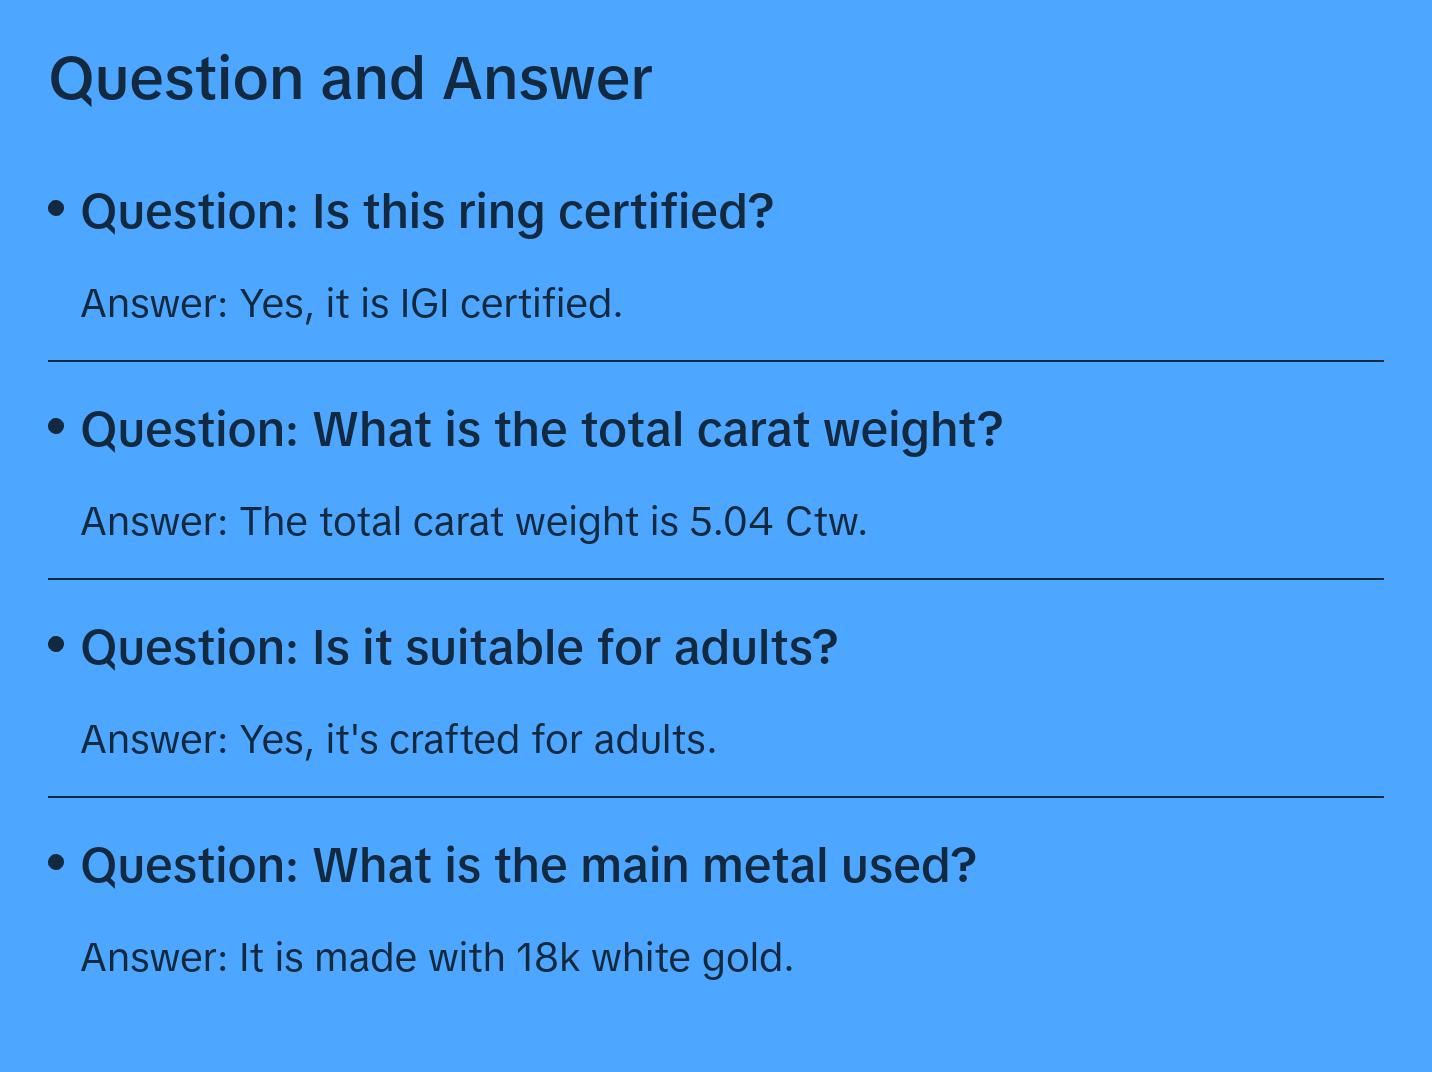Click the answer "Yes, it is IGI certified."
The height and width of the screenshot is (1072, 1432).
(x=351, y=303)
